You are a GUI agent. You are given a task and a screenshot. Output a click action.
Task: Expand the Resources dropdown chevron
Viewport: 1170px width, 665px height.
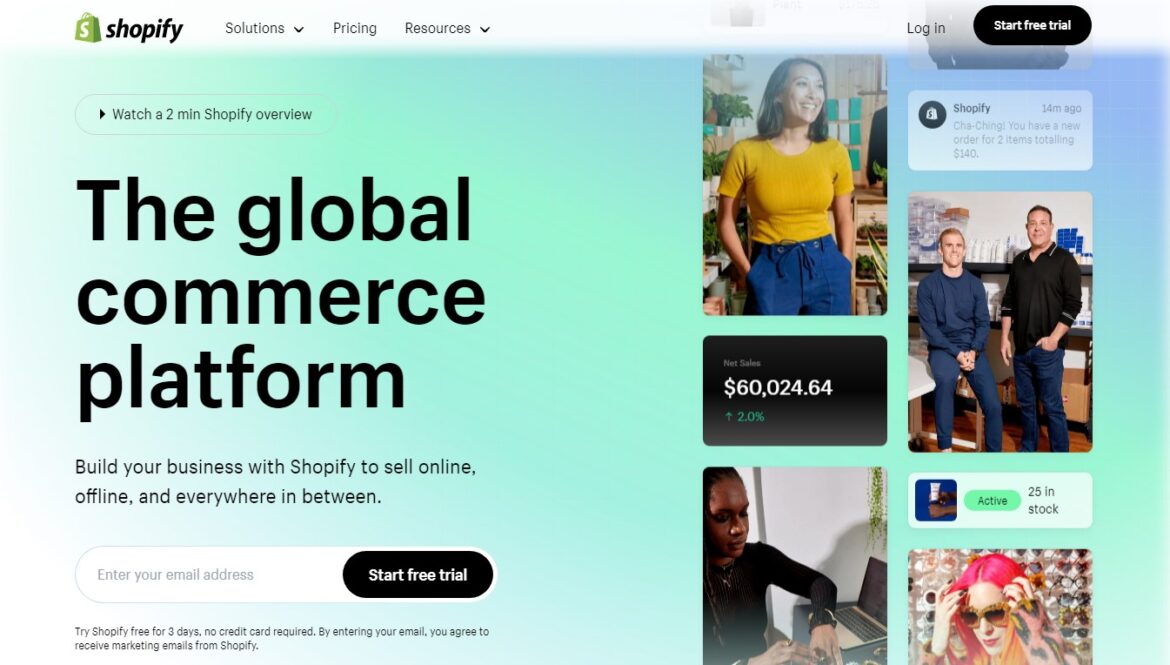[484, 30]
